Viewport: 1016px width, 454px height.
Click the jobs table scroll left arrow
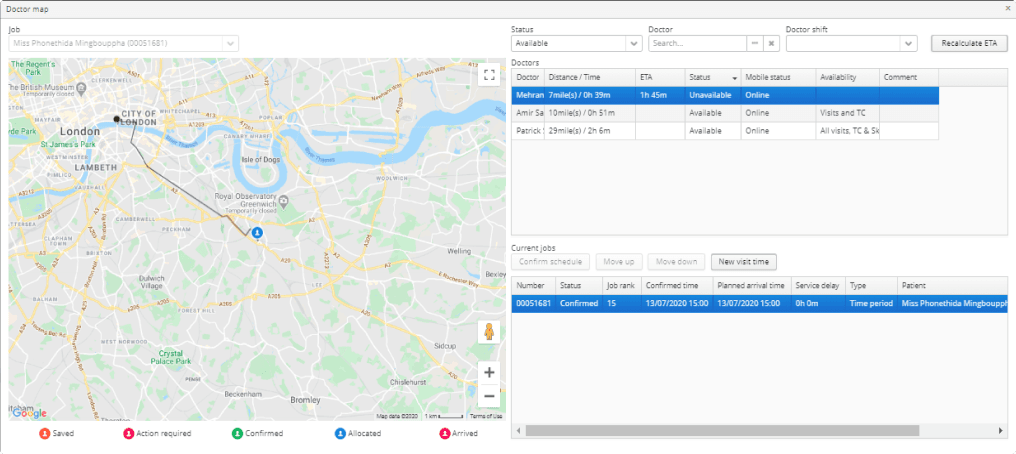tap(517, 431)
